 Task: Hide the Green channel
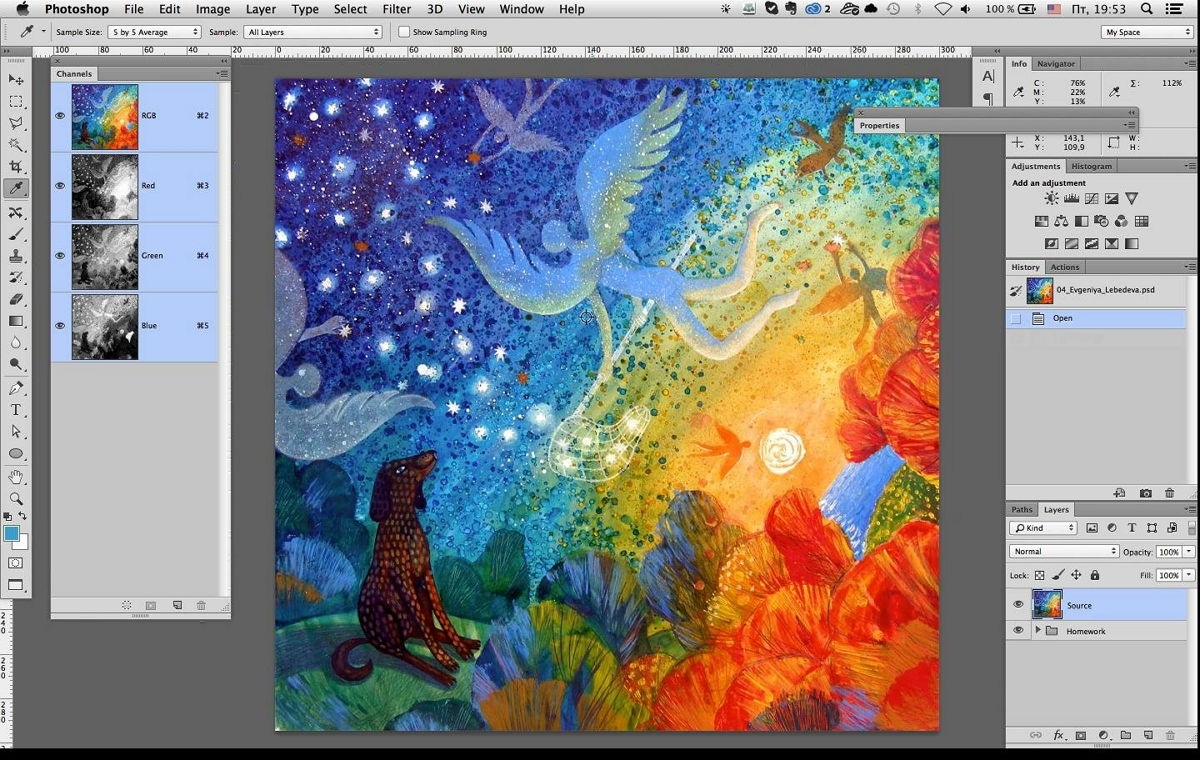(60, 256)
